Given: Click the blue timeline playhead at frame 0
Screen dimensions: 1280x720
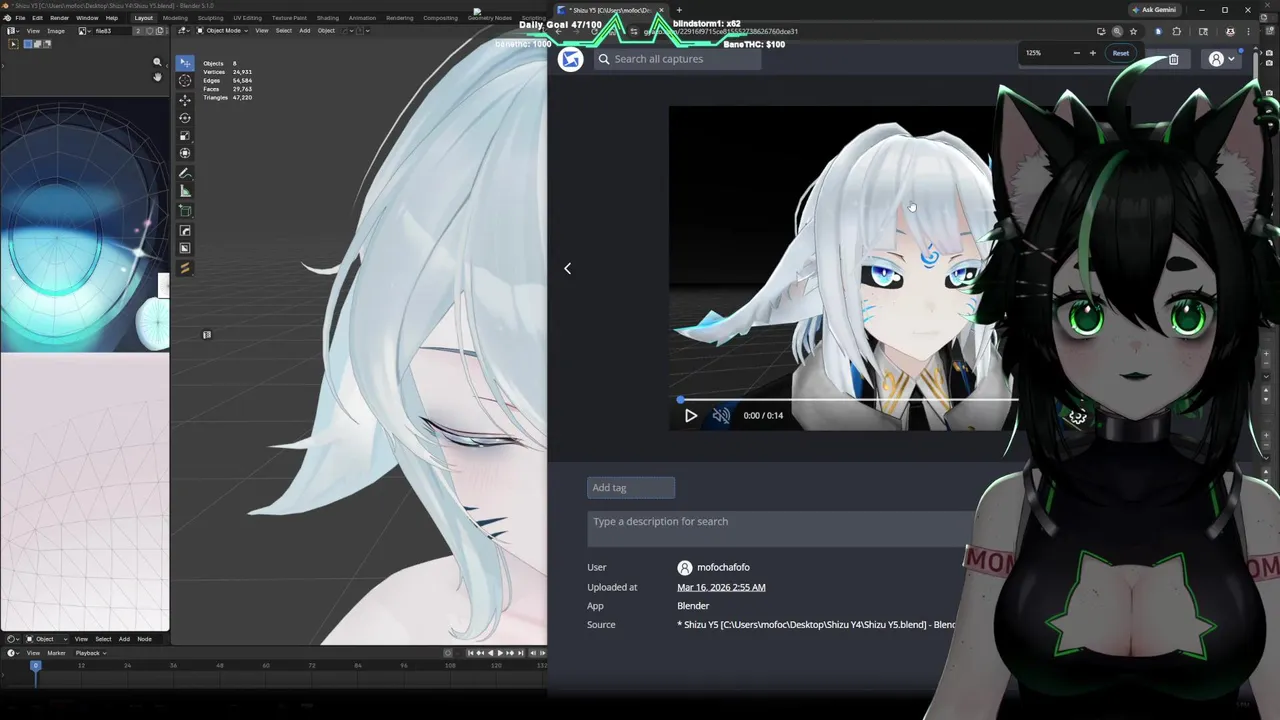Looking at the screenshot, I should pyautogui.click(x=35, y=665).
